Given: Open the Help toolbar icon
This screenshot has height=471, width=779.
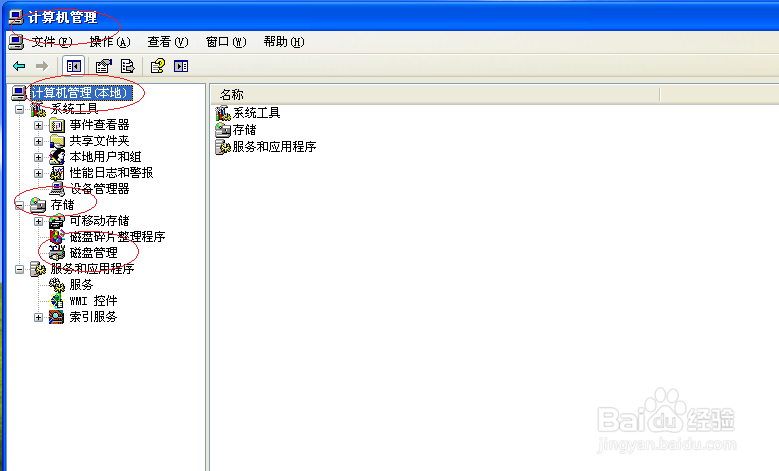Looking at the screenshot, I should tap(158, 66).
